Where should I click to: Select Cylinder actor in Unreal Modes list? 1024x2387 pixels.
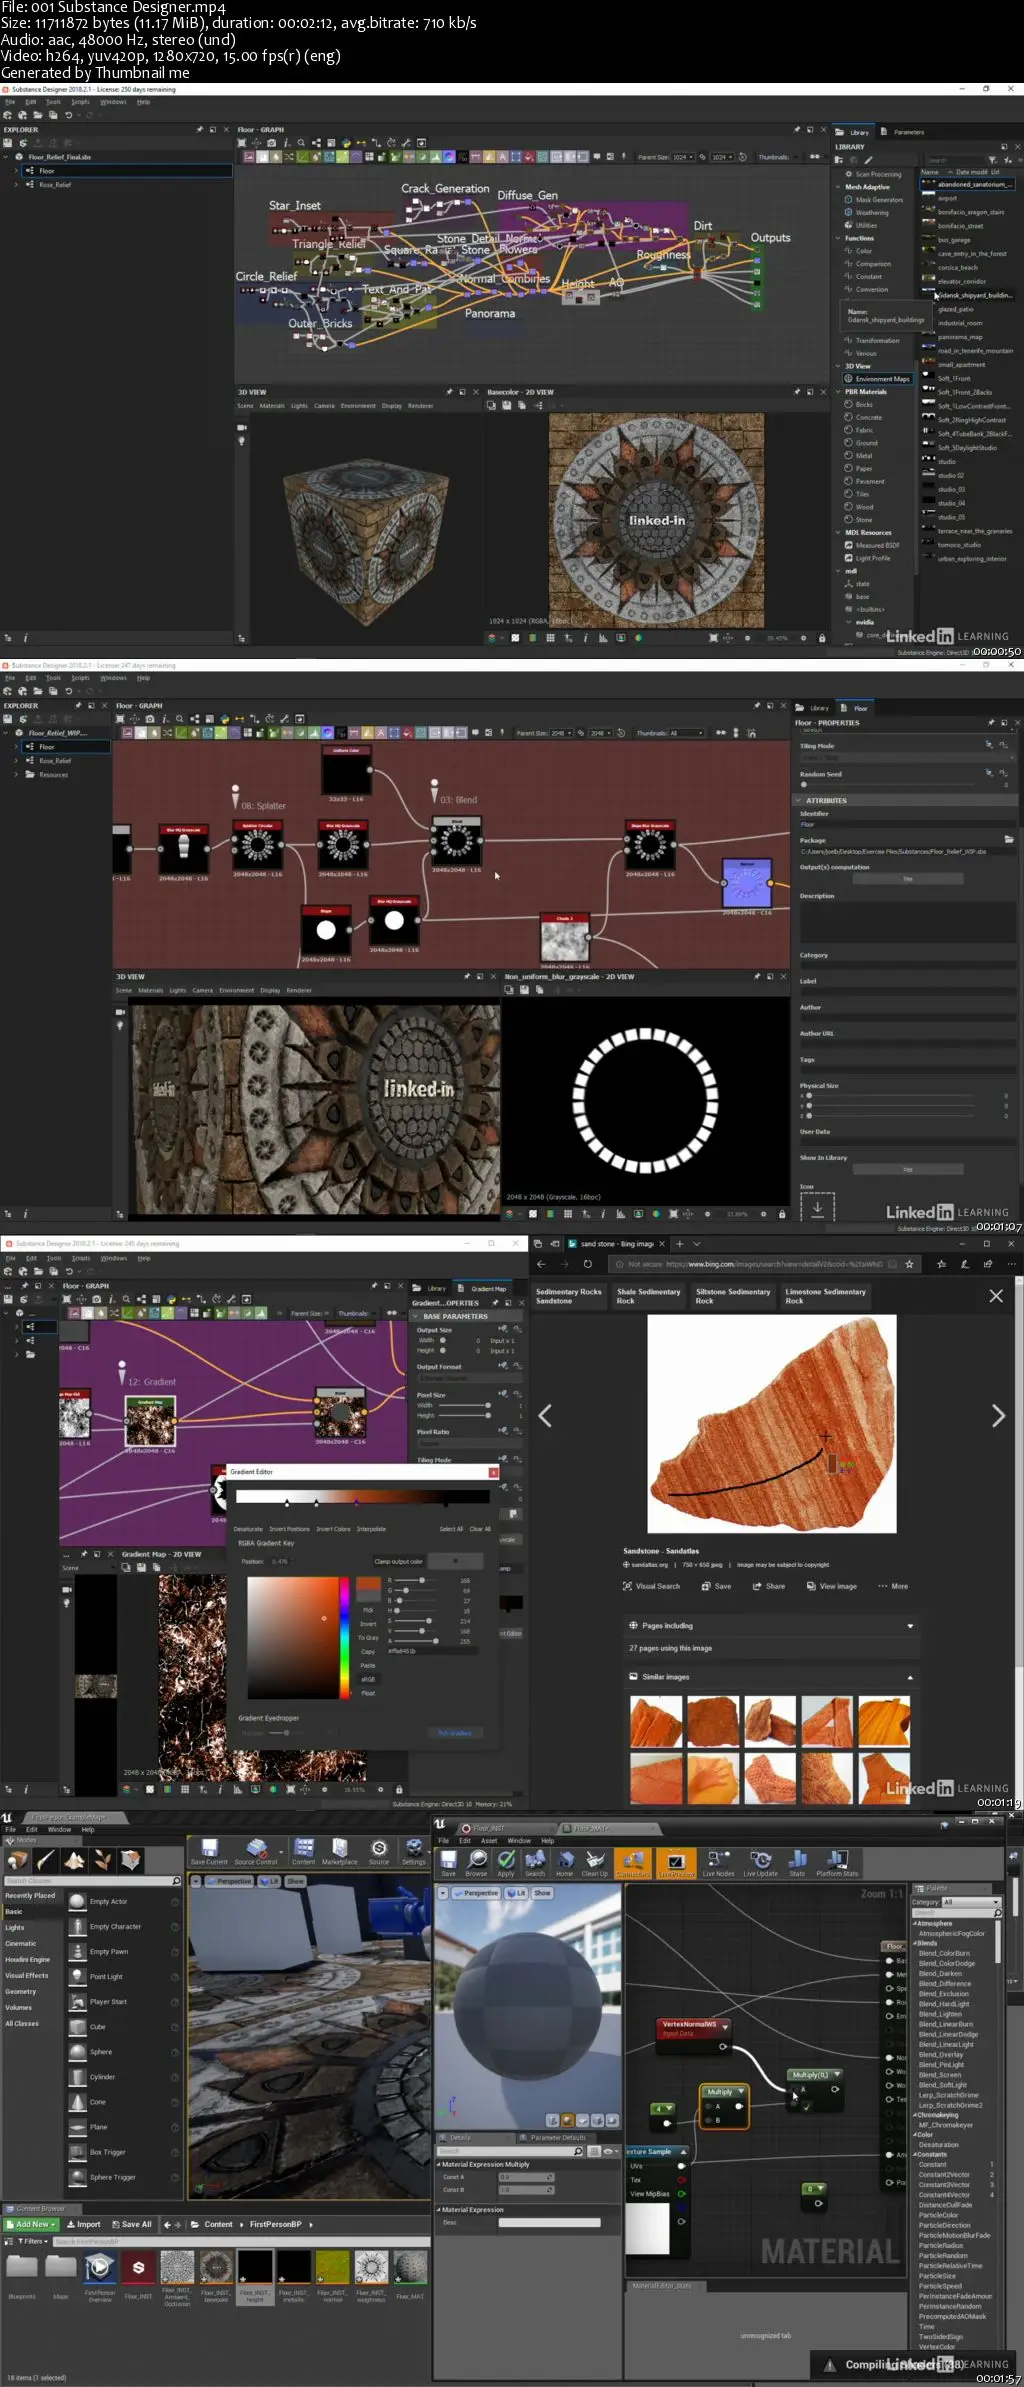click(x=124, y=2077)
